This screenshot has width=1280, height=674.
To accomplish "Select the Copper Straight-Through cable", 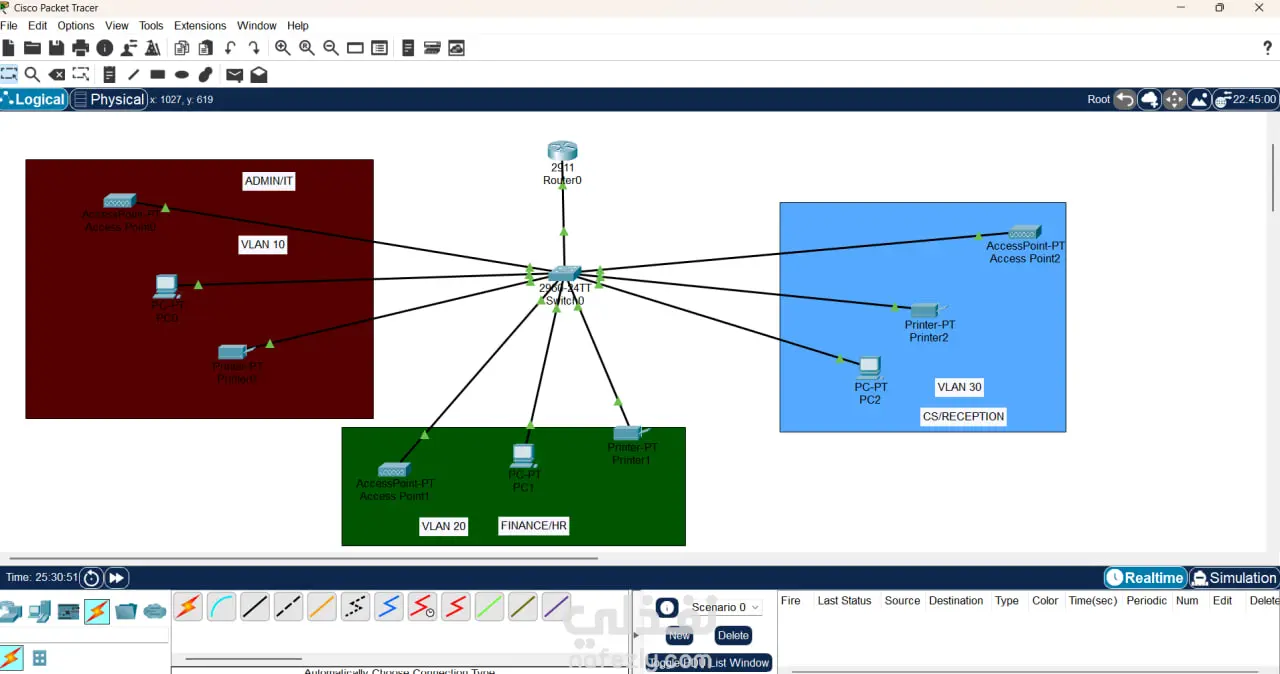I will point(255,606).
